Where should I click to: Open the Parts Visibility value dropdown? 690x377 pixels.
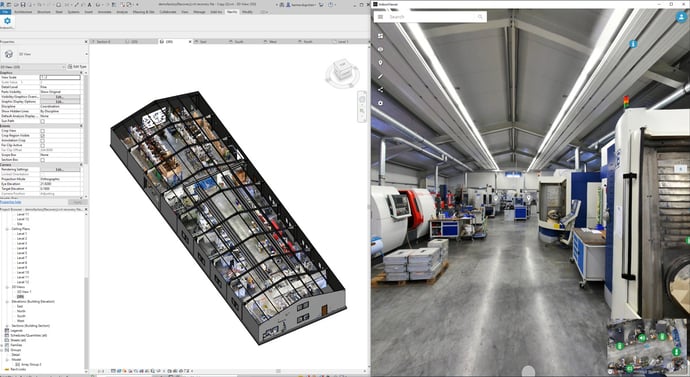click(60, 92)
